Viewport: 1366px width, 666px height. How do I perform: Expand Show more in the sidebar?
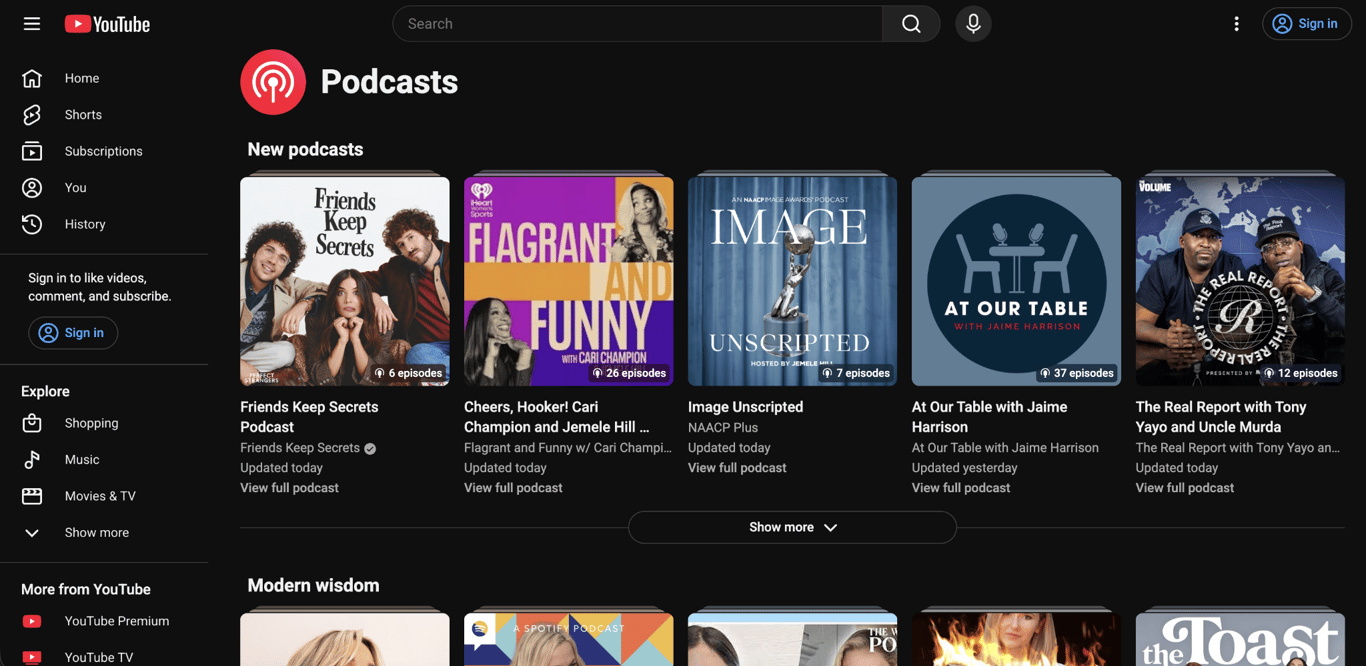point(96,532)
